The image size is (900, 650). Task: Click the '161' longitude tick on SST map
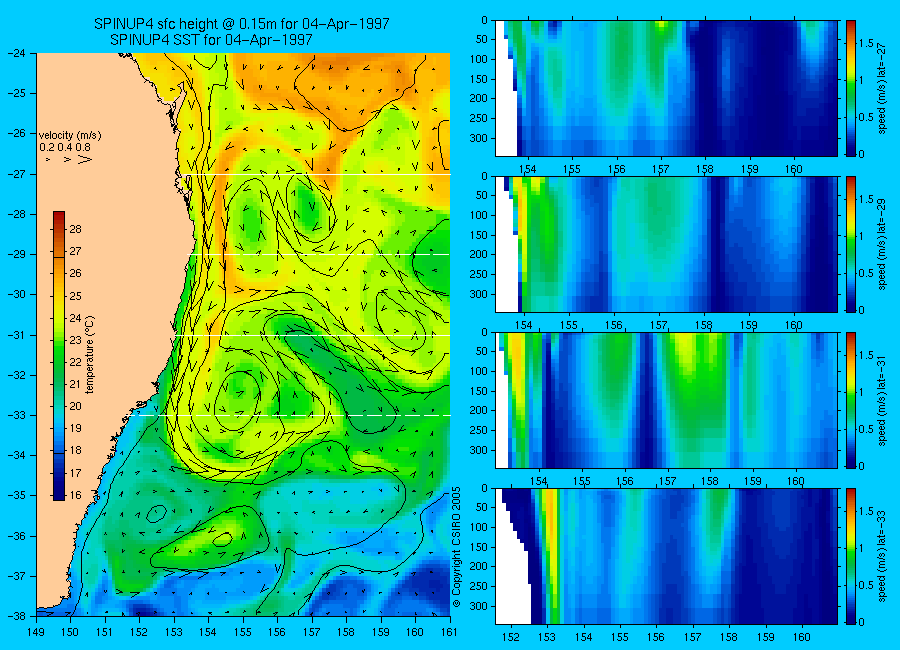449,632
